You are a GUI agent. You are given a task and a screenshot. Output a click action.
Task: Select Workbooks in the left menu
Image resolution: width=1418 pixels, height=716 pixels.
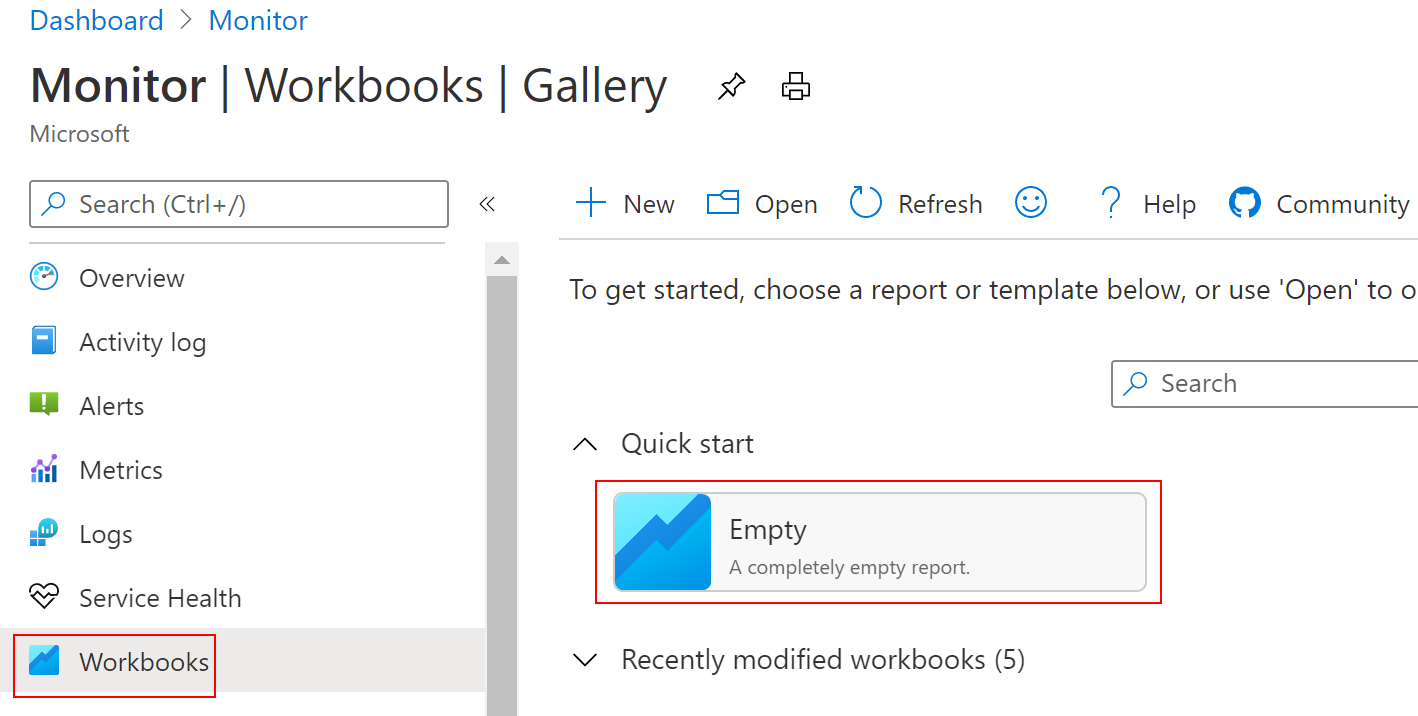click(243, 661)
